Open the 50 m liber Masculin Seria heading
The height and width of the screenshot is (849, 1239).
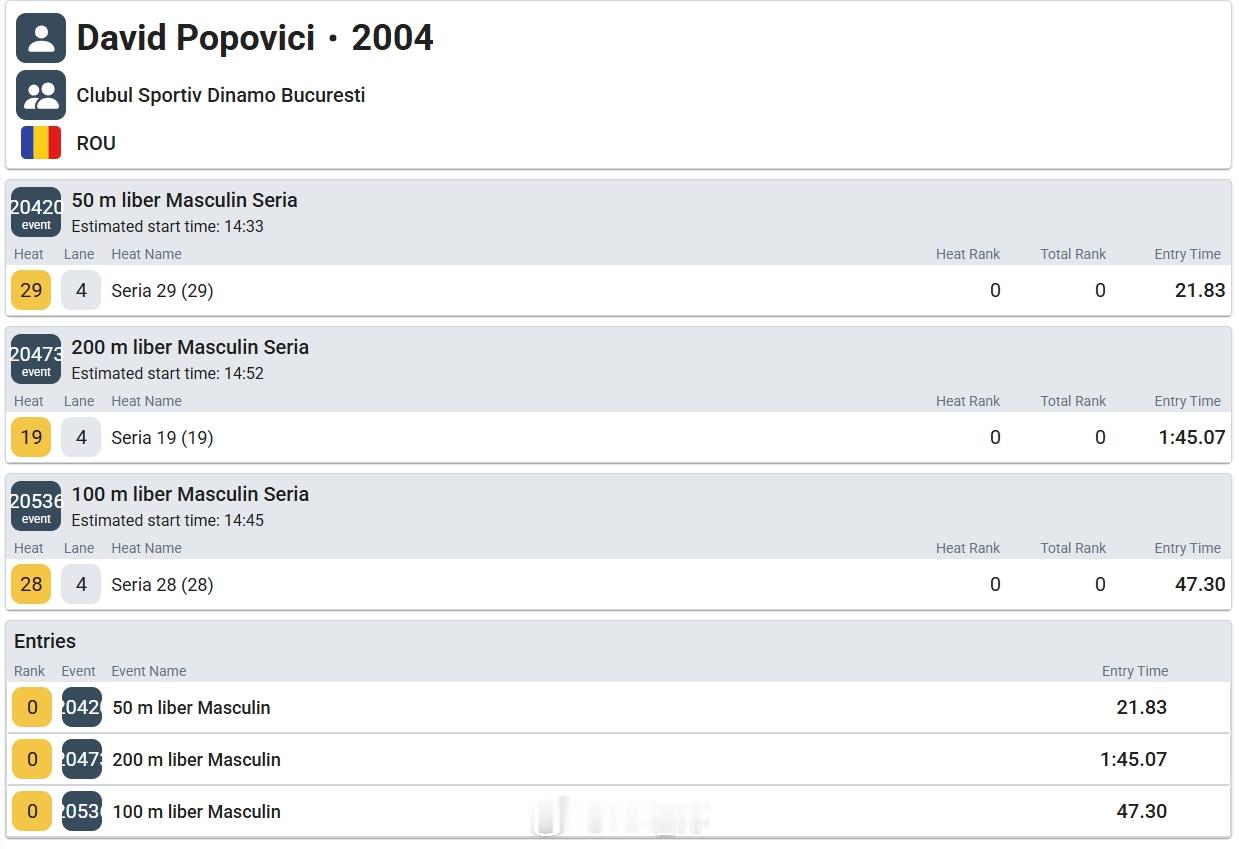pos(184,200)
